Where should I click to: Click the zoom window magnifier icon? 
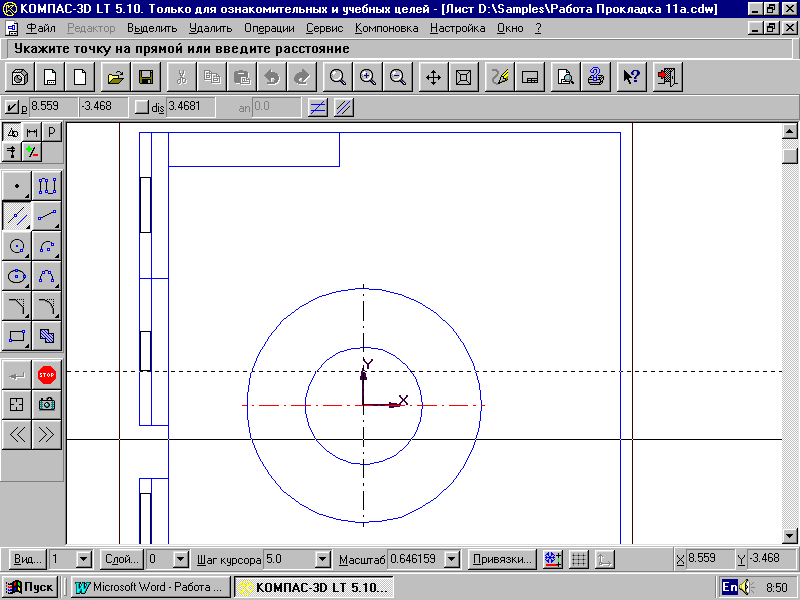[x=338, y=77]
